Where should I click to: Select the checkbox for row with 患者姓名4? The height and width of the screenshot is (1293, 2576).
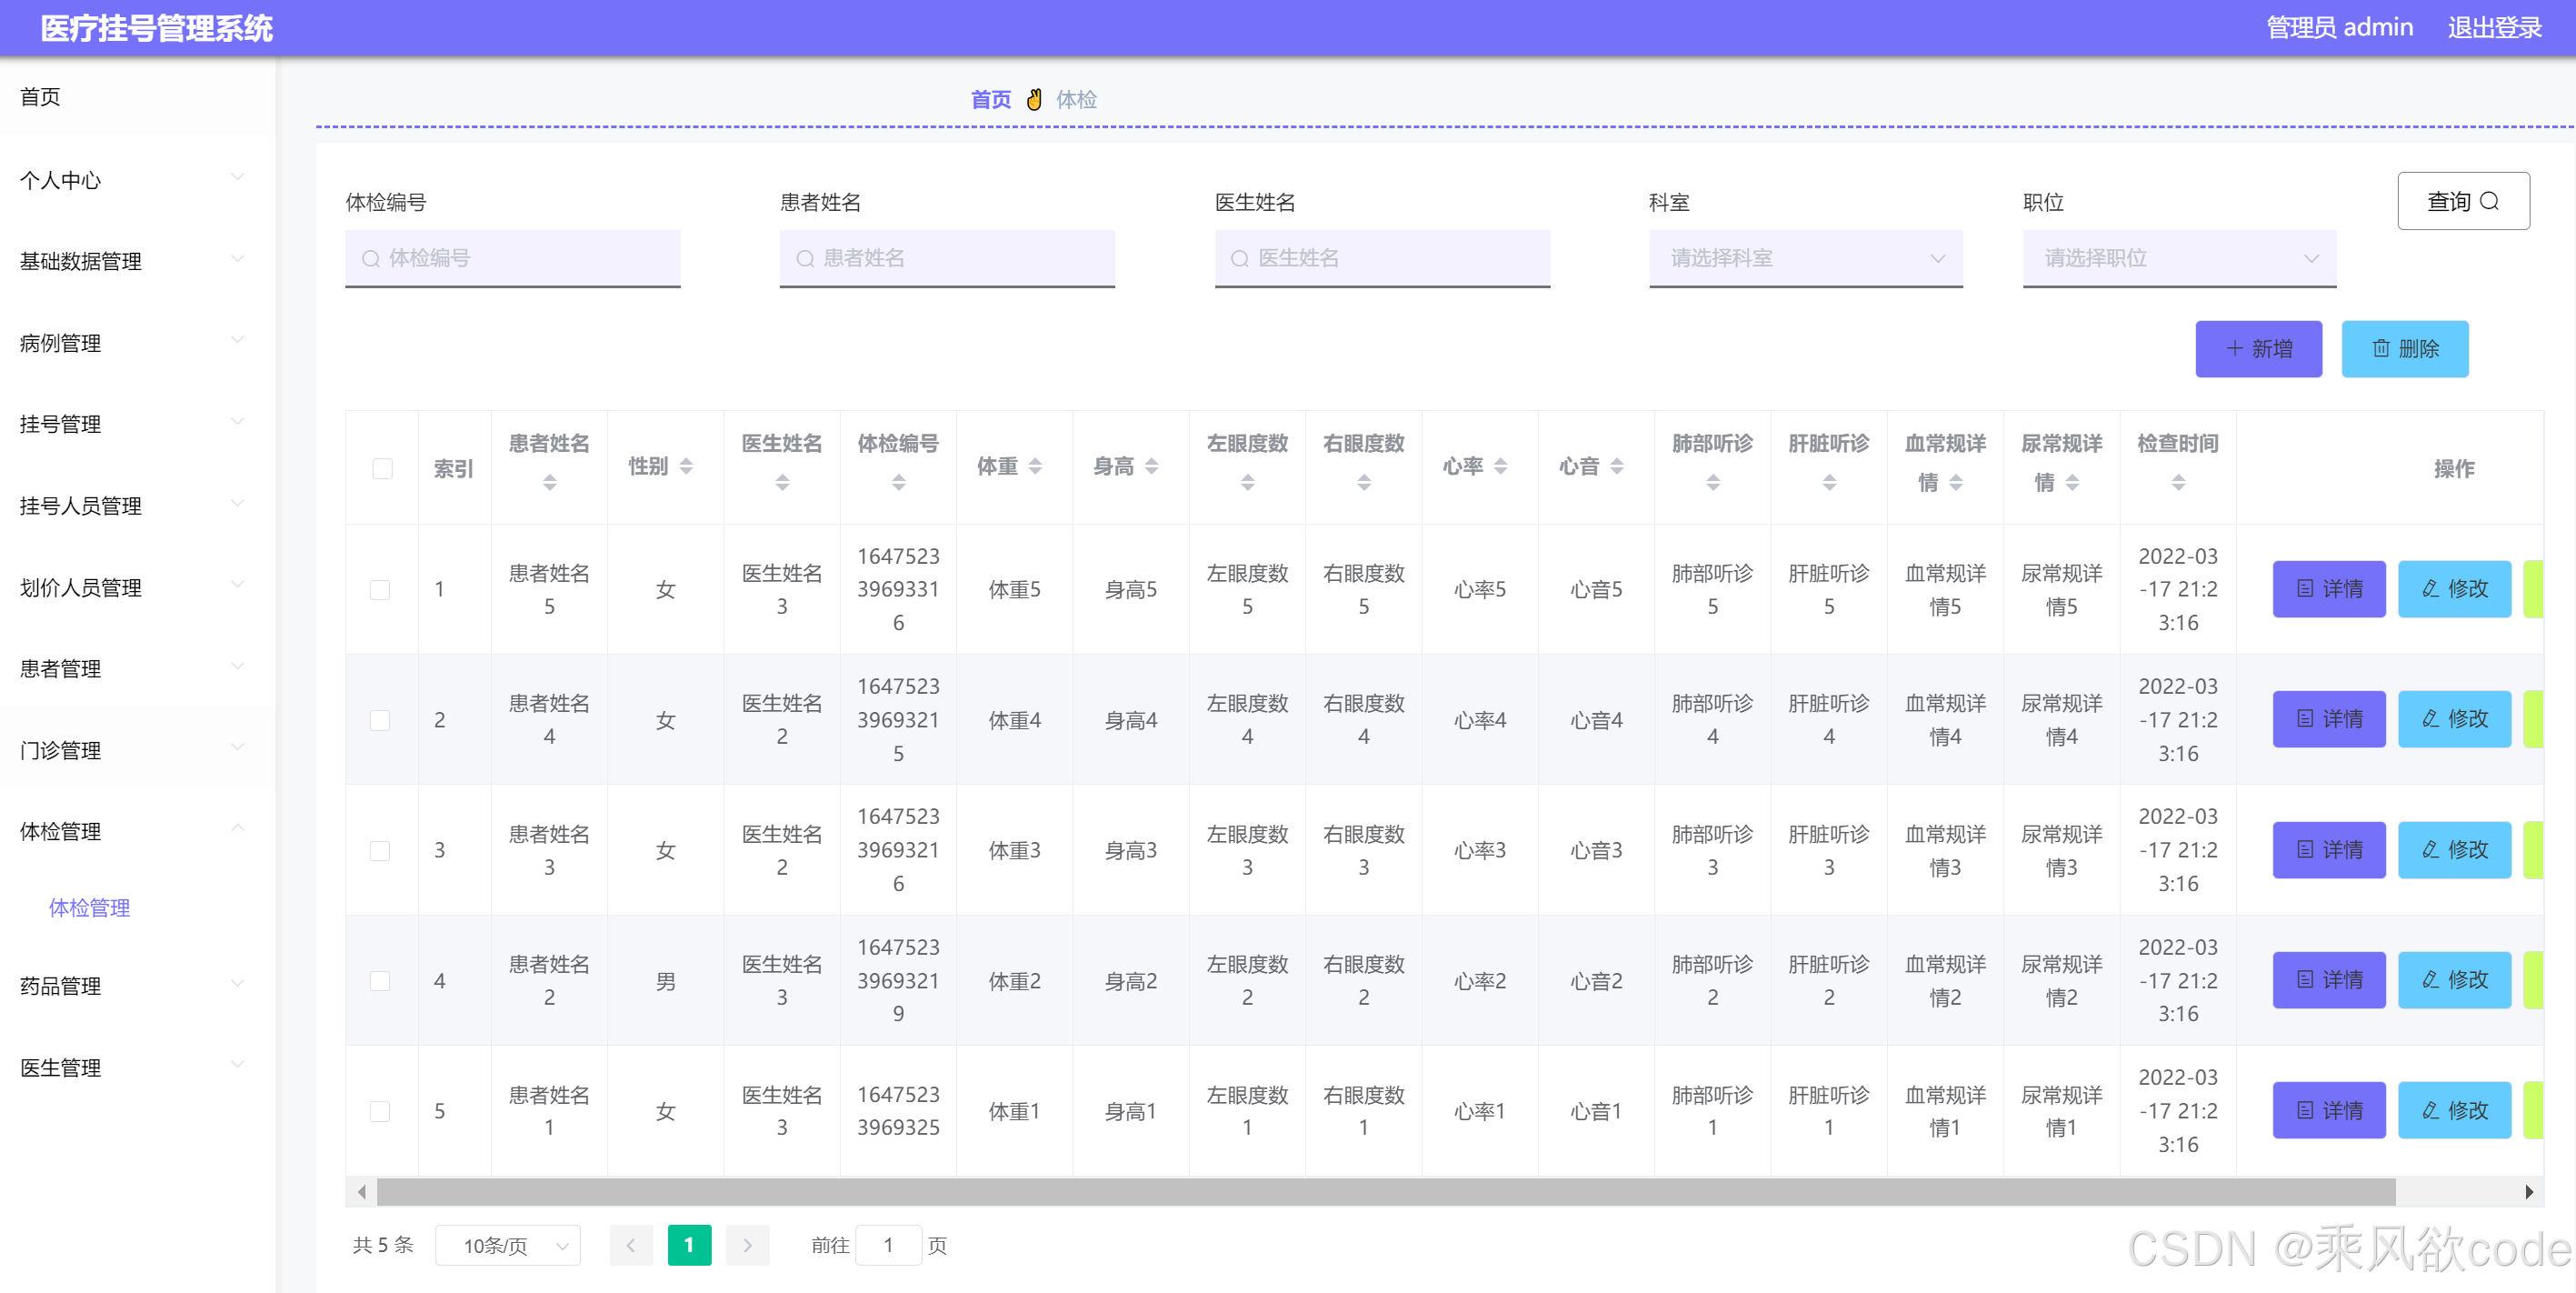coord(380,720)
